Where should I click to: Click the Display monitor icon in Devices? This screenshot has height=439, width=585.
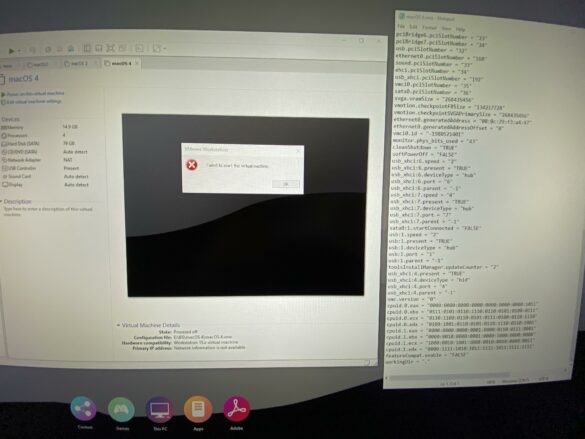pyautogui.click(x=5, y=185)
